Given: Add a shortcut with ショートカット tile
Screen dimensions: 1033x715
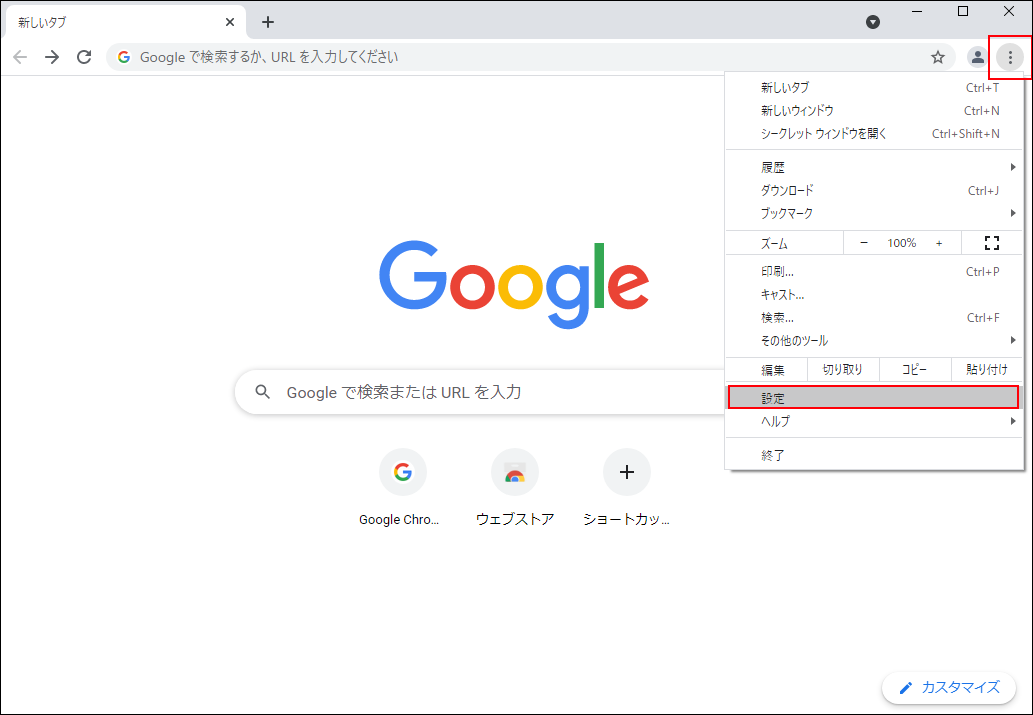Looking at the screenshot, I should pyautogui.click(x=626, y=473).
